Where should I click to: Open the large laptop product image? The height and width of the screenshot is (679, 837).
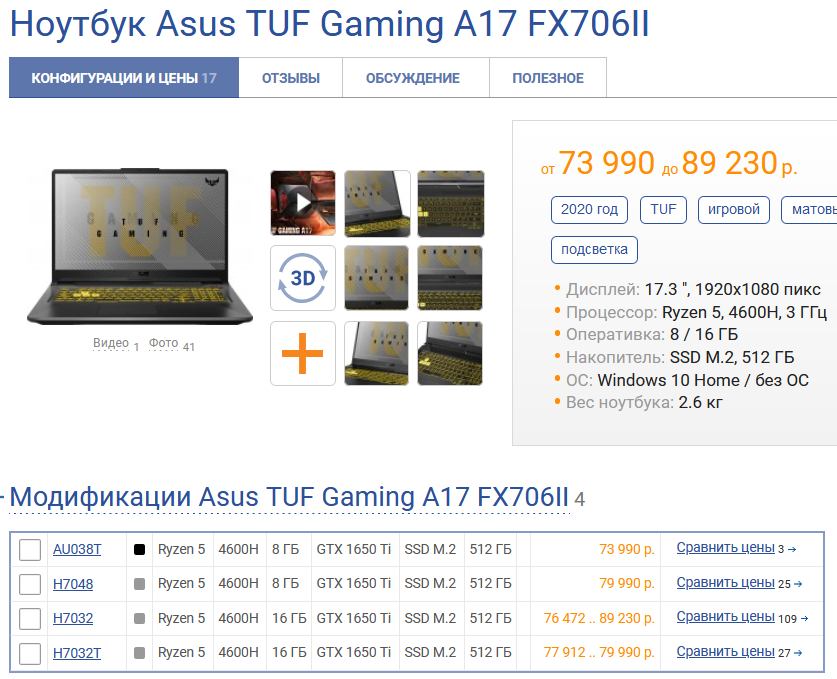(140, 247)
